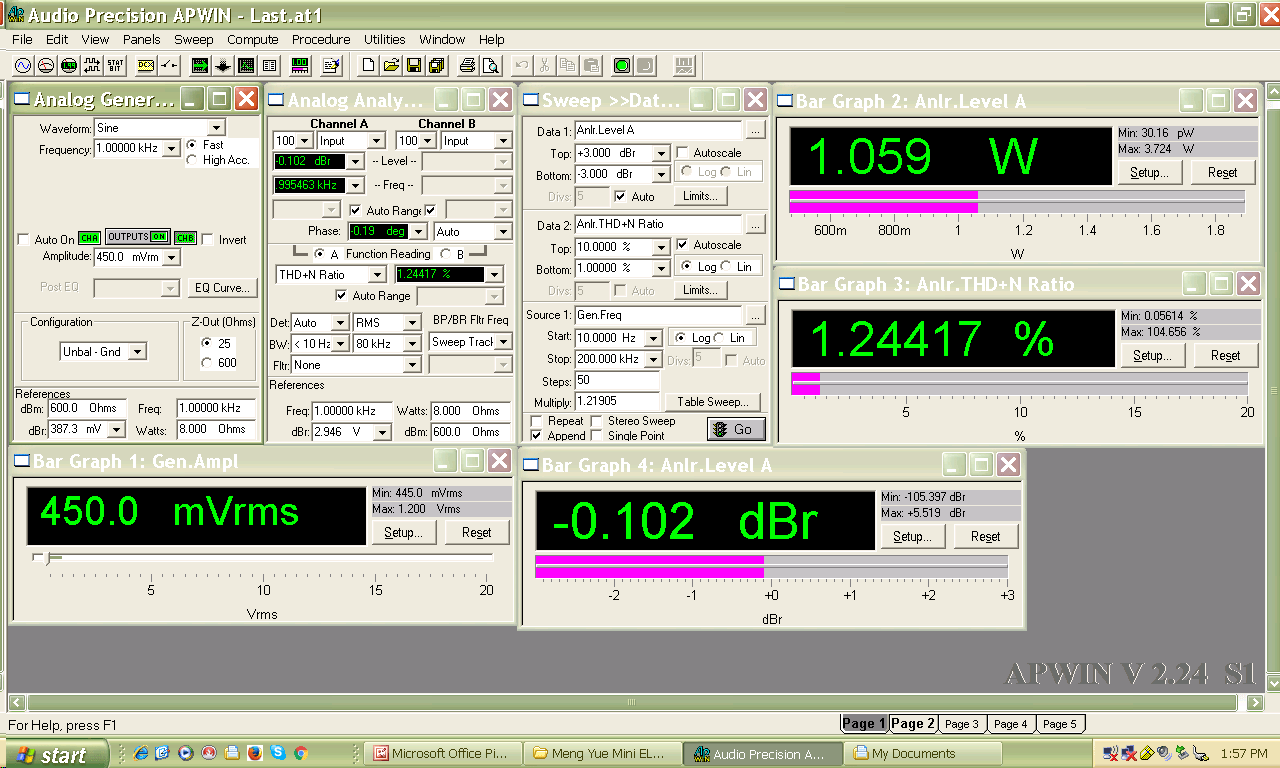The width and height of the screenshot is (1280, 768).
Task: Open the procedure editor toolbar icon
Action: point(331,65)
